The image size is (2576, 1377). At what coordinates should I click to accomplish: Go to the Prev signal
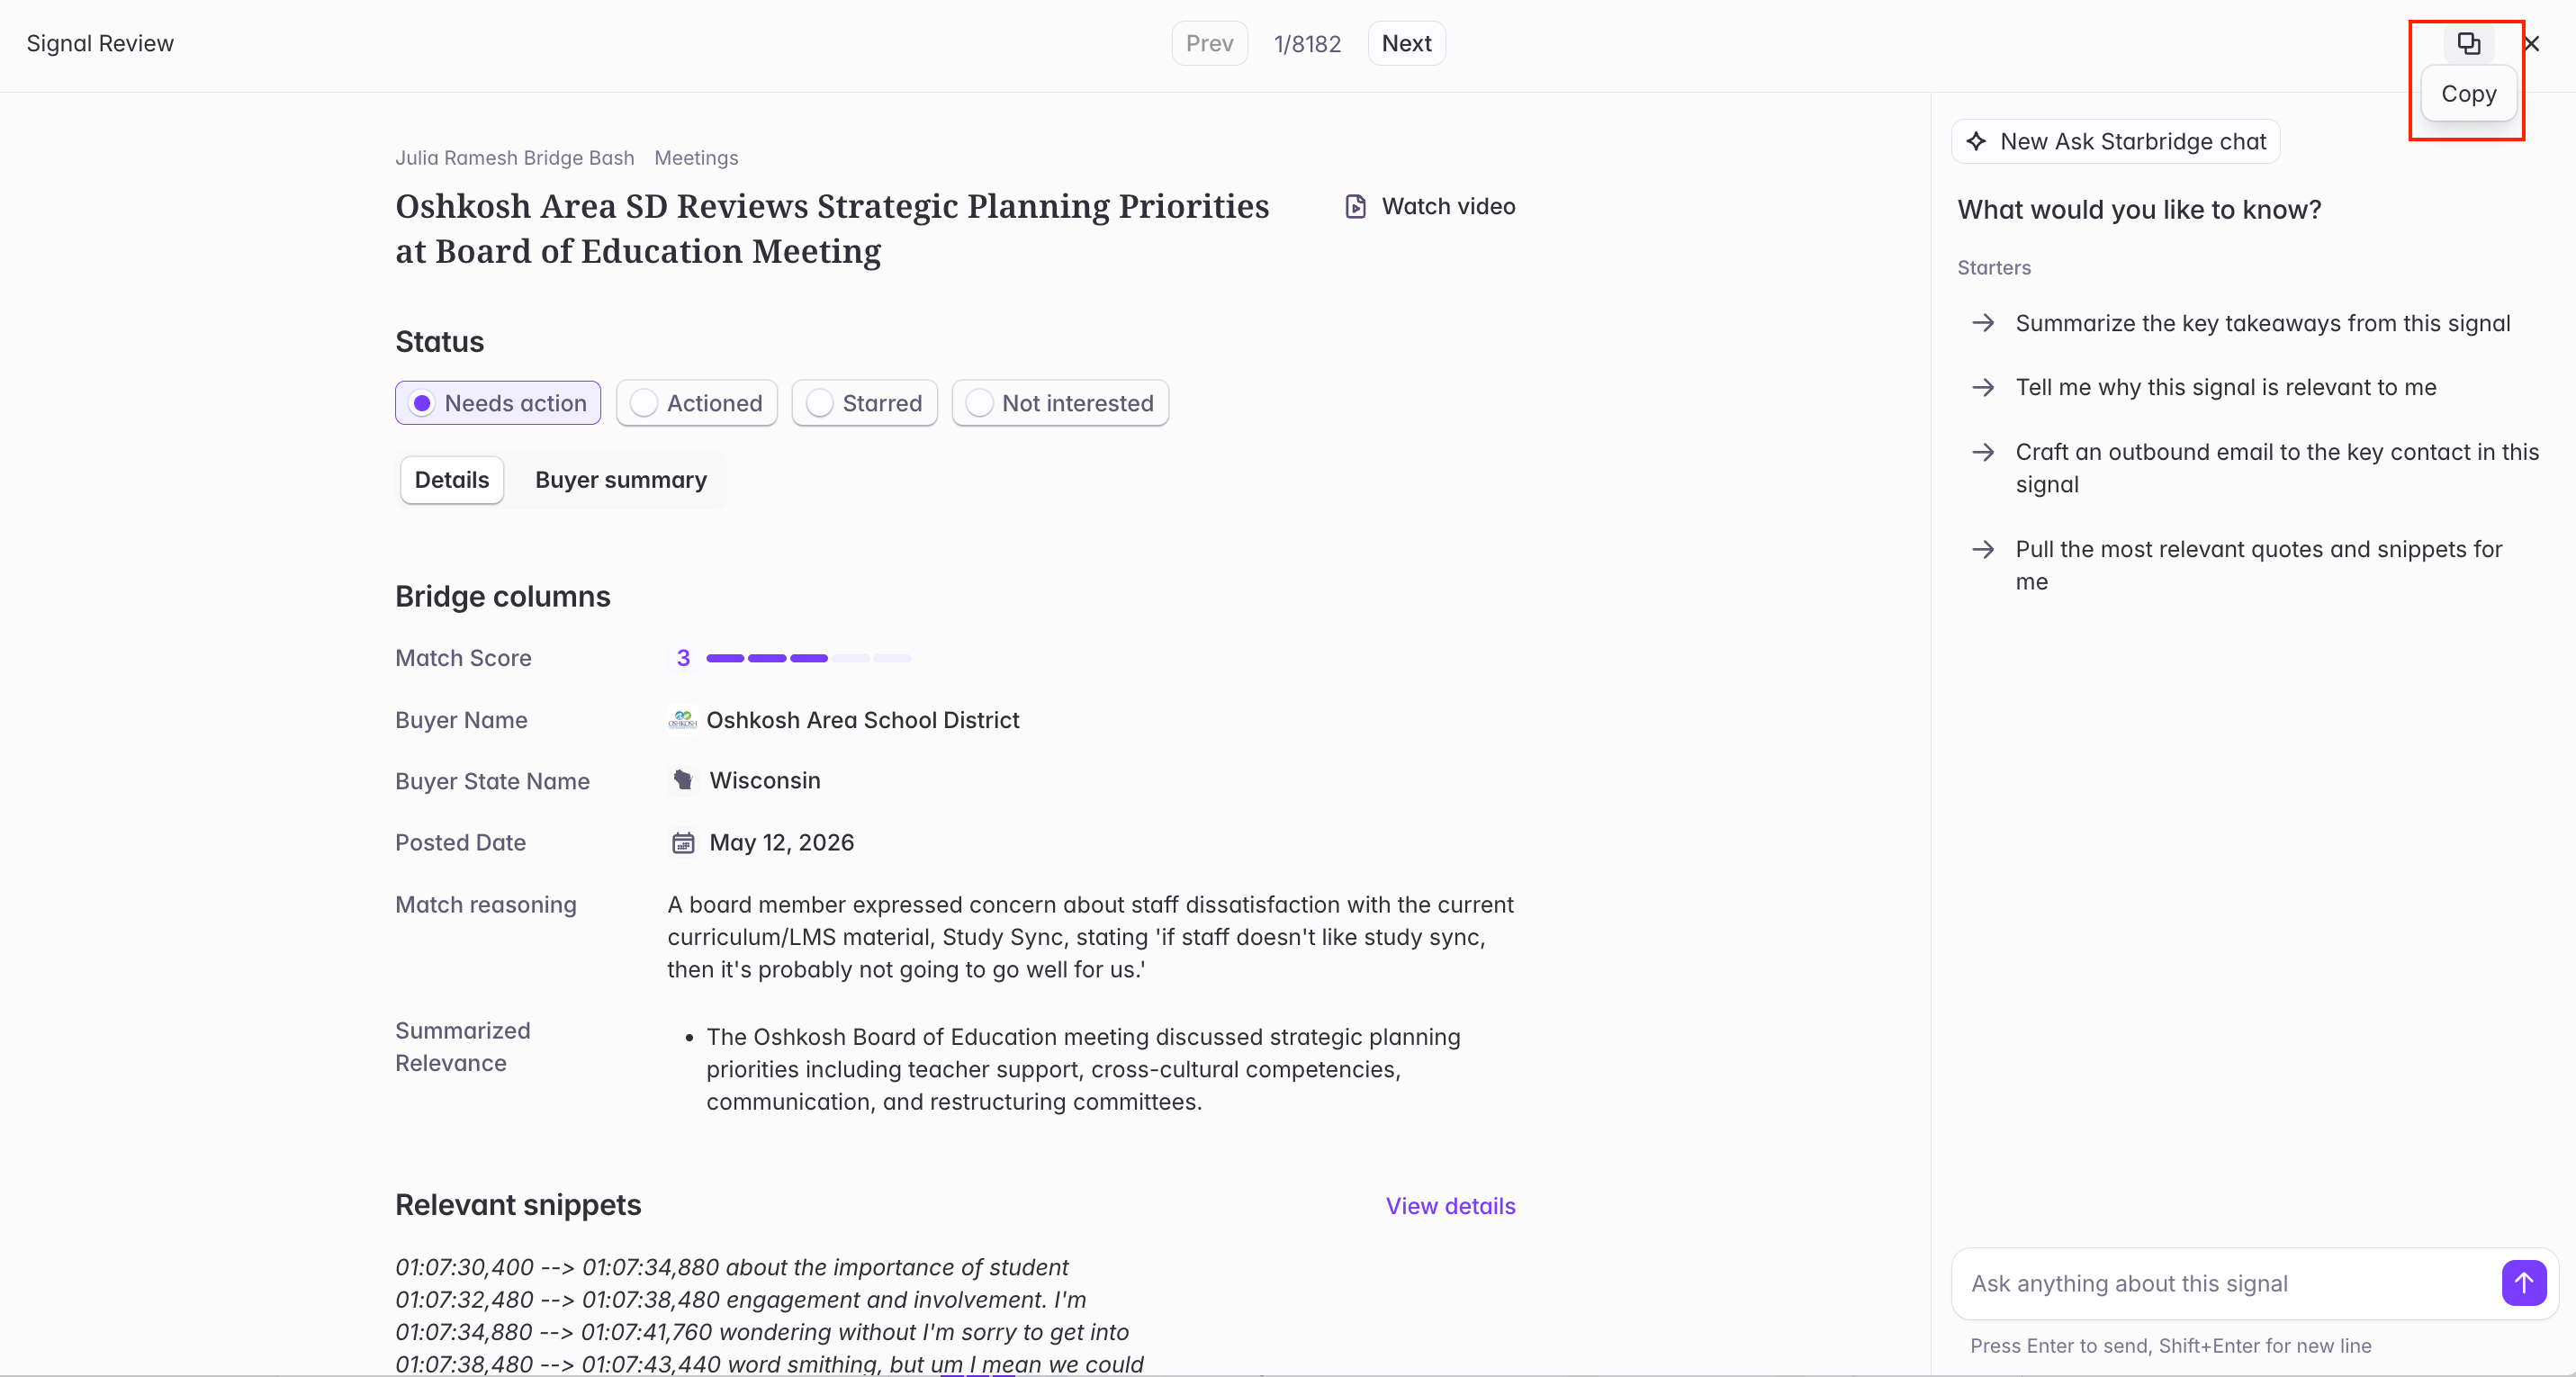coord(1209,43)
